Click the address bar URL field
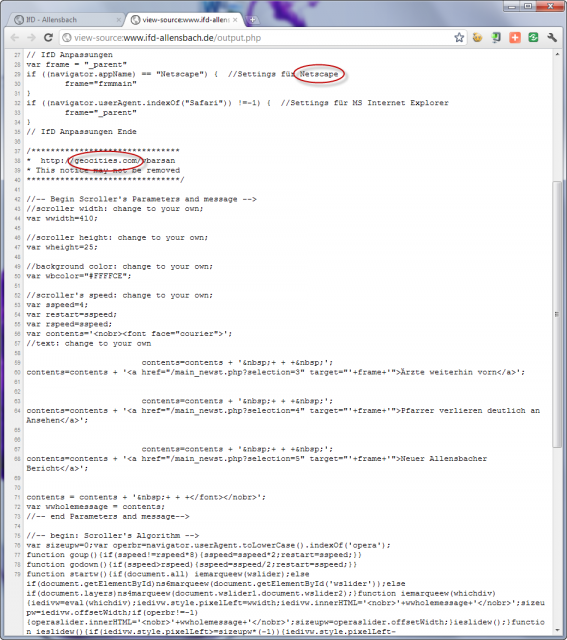The height and width of the screenshot is (640, 567). [261, 38]
